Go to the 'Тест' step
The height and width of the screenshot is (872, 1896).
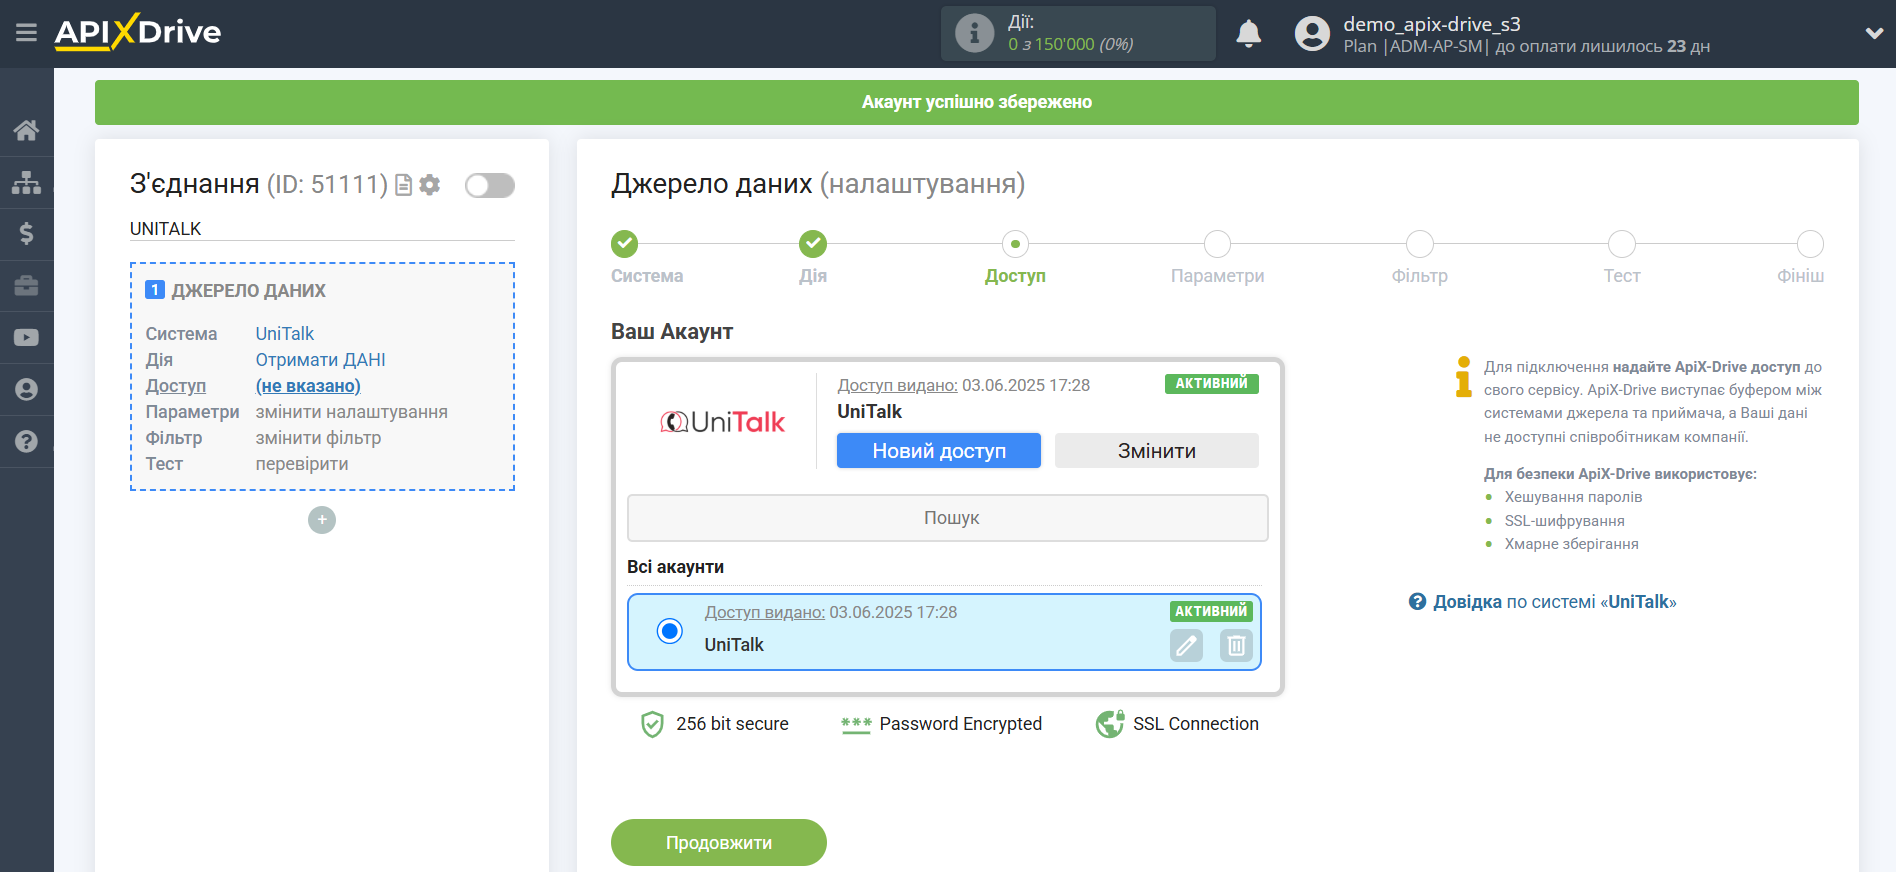[x=1622, y=244]
